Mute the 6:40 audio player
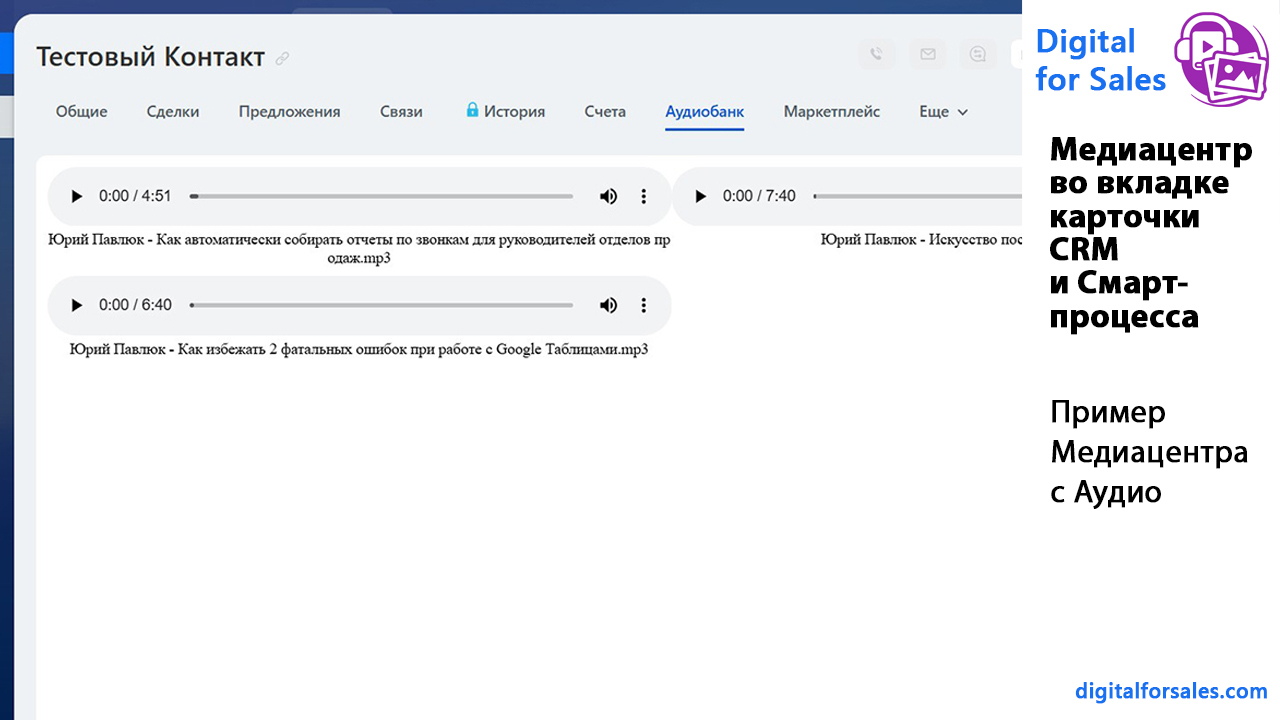The image size is (1280, 720). tap(608, 305)
